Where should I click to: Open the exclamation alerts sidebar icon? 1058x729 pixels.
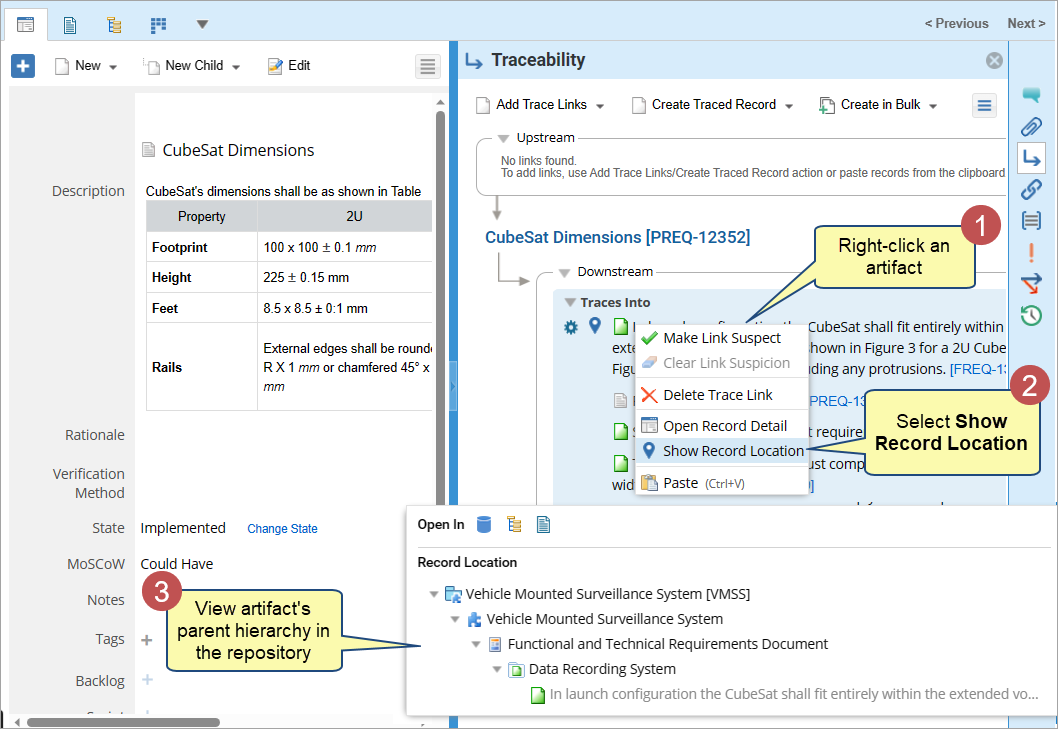pos(1031,252)
